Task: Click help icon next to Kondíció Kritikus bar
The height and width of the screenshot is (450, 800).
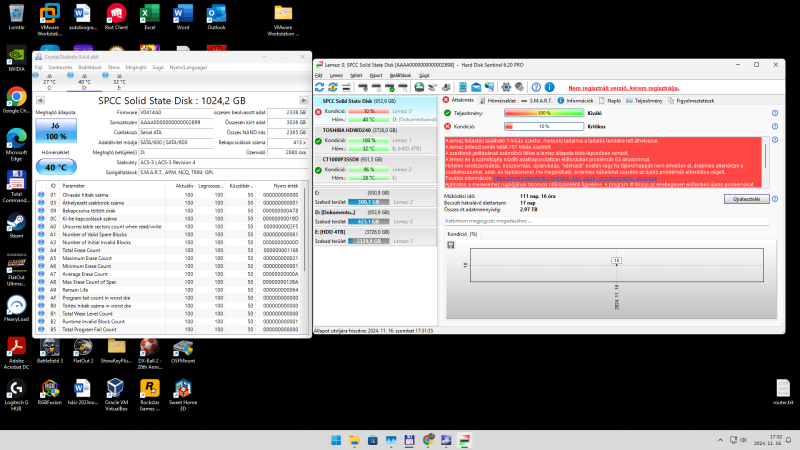Action: [774, 127]
